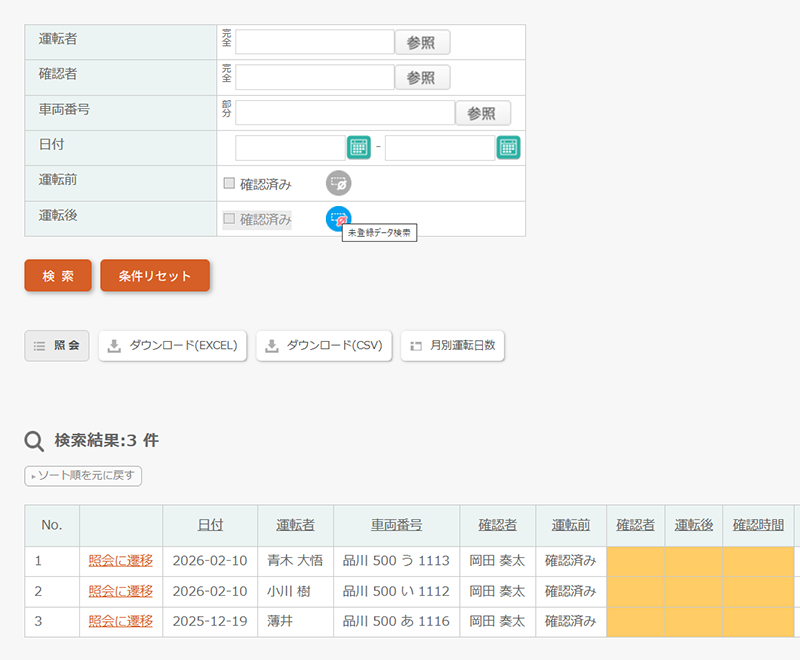Download results via ダウンロード(EXCEL)
The image size is (800, 660).
[172, 346]
